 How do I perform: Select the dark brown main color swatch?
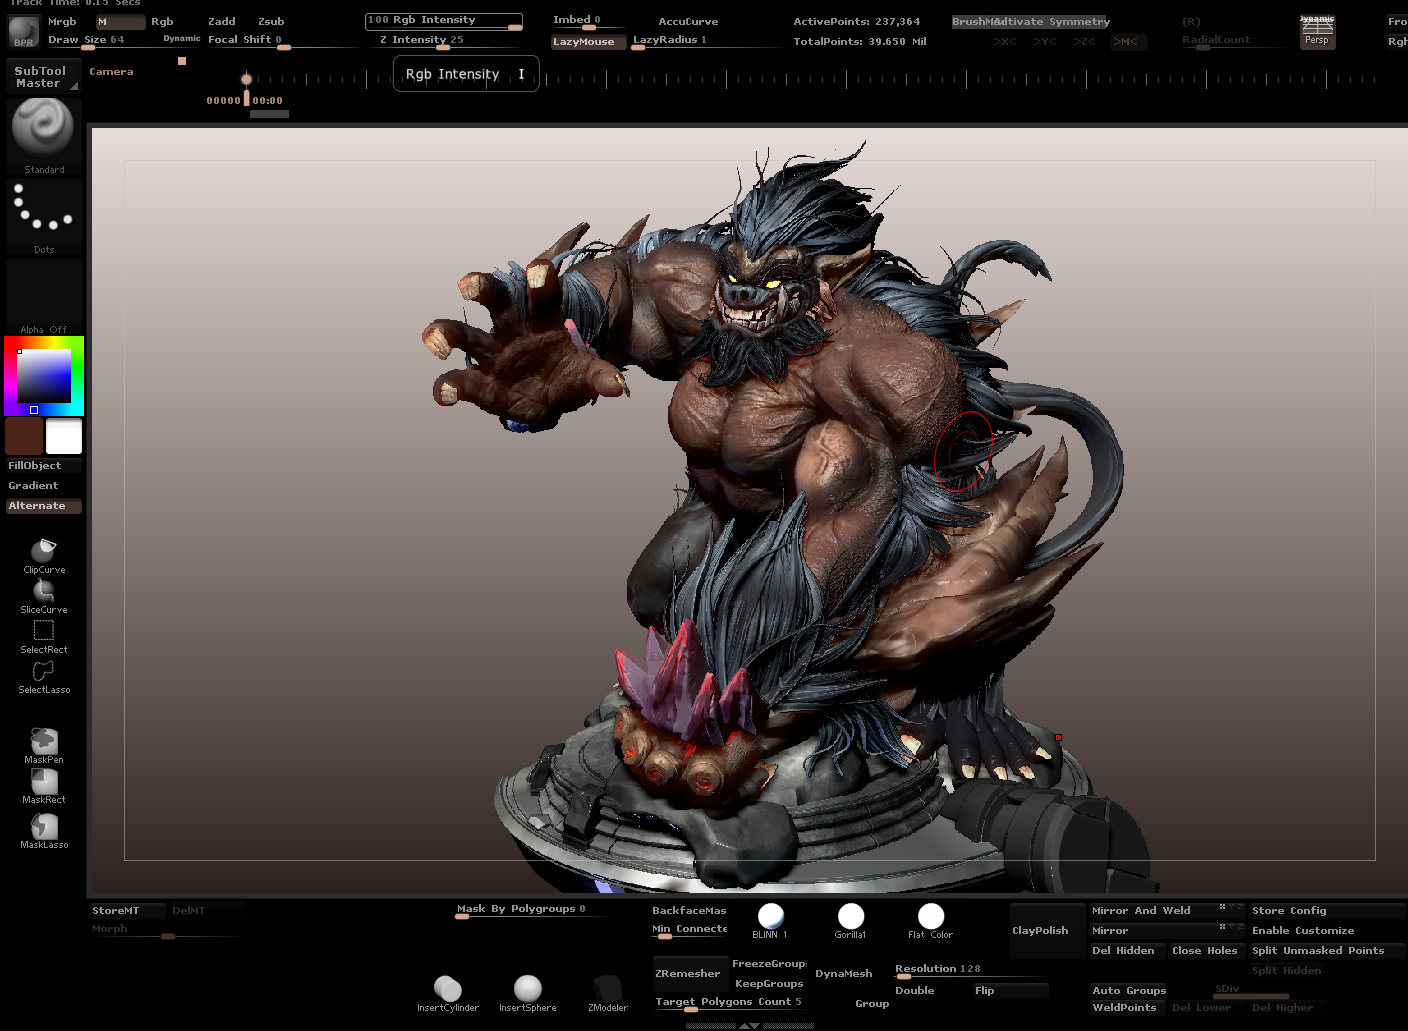pos(24,437)
